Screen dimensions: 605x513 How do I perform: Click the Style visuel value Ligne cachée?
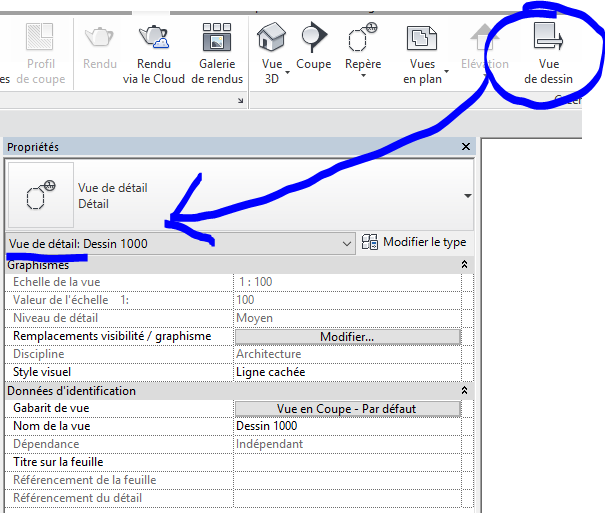(348, 372)
